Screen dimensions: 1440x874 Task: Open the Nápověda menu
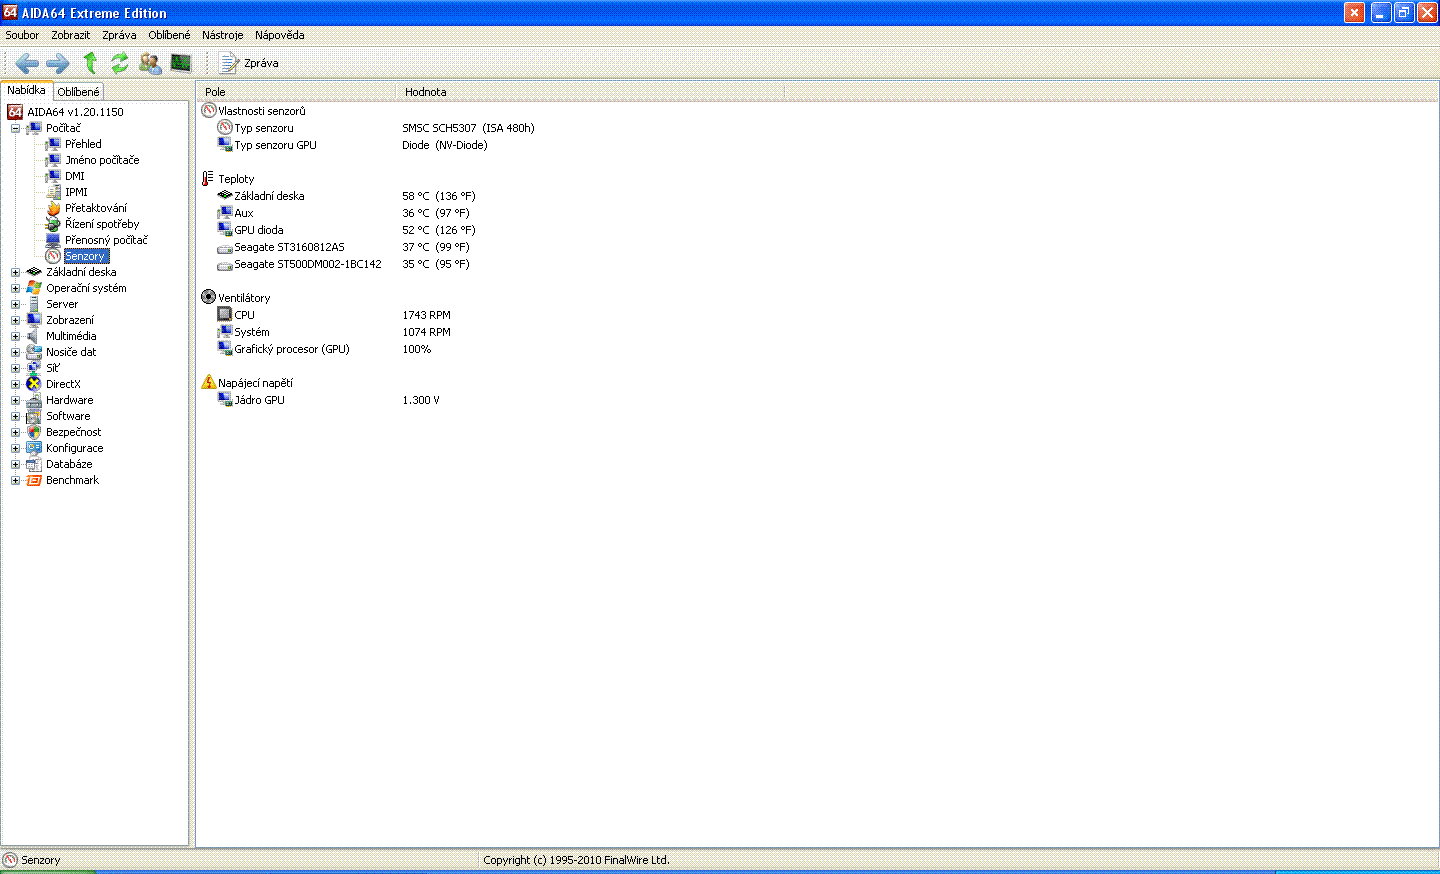tap(279, 35)
